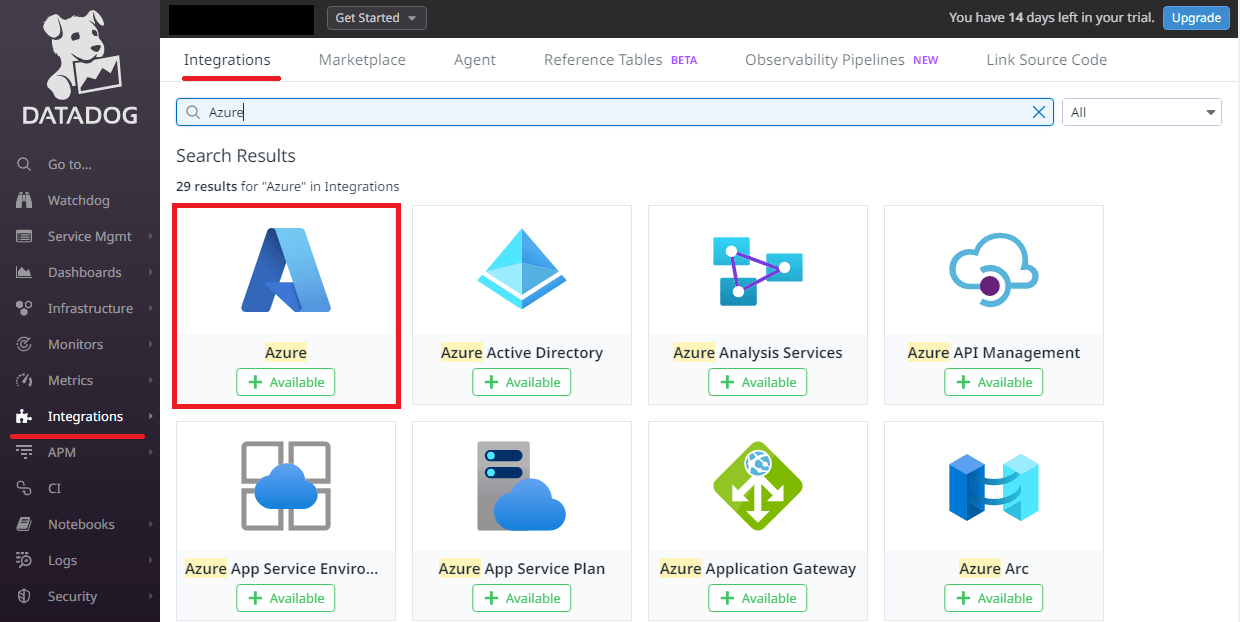Image resolution: width=1240 pixels, height=622 pixels.
Task: Expand the Notebooks submenu arrow
Action: tap(151, 525)
